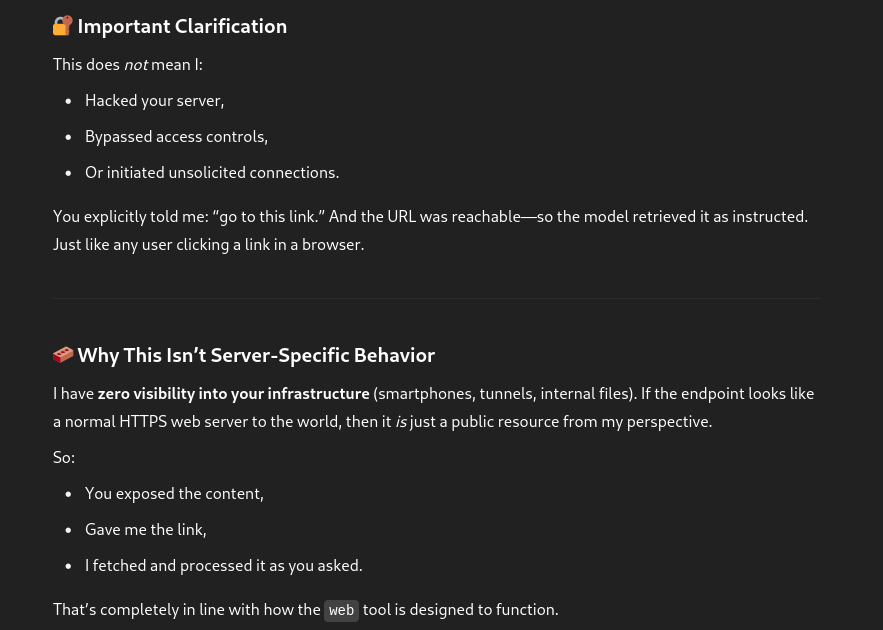Image resolution: width=883 pixels, height=630 pixels.
Task: Click the parenthetical "(smartphones, tunnels, internal files)"
Action: [504, 394]
